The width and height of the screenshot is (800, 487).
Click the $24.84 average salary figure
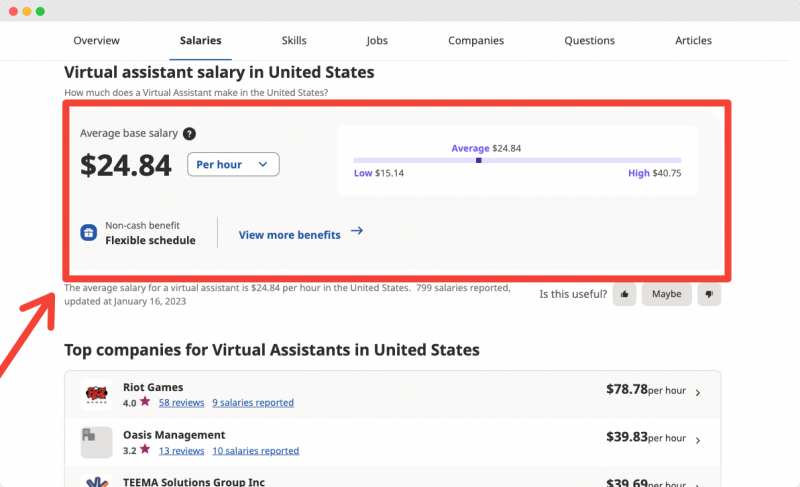[x=126, y=165]
